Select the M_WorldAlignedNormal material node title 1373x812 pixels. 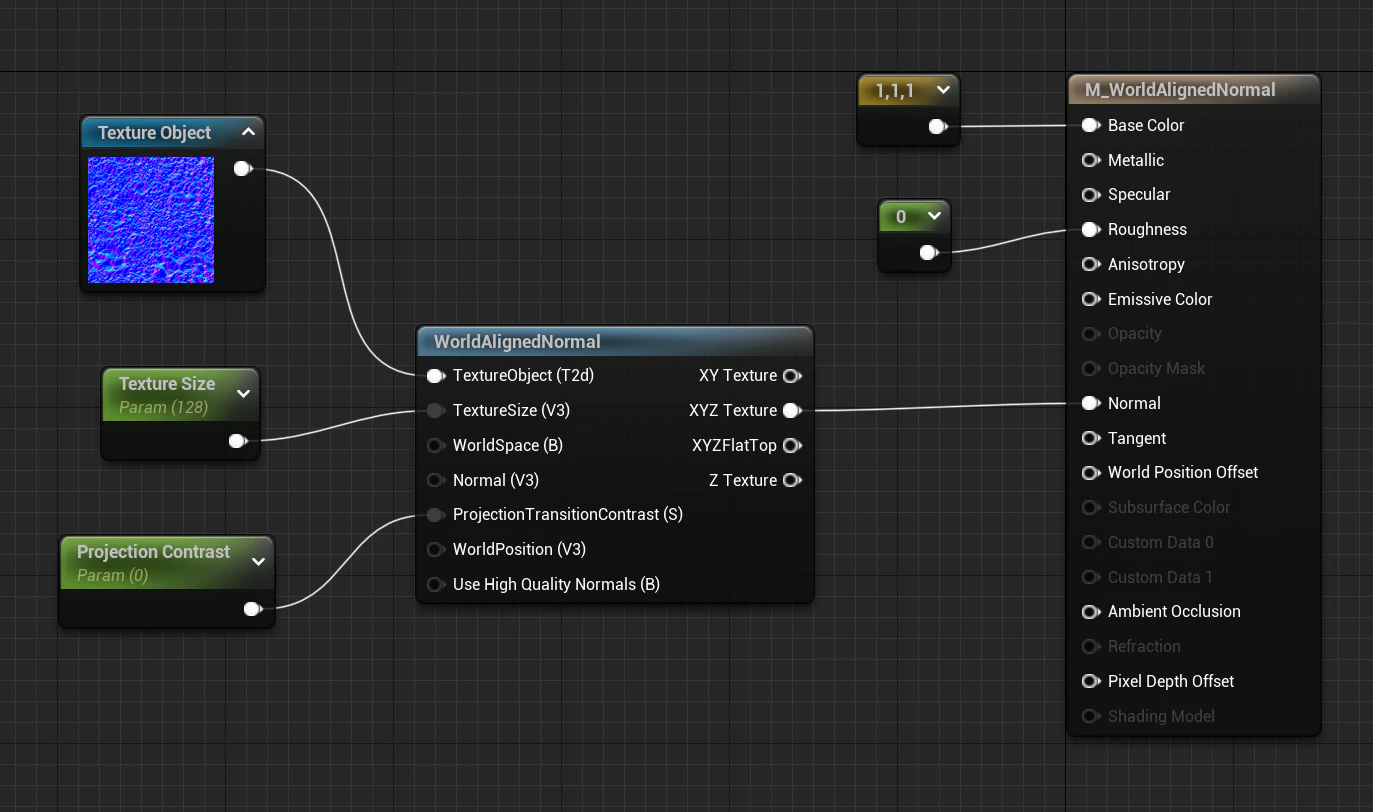coord(1180,89)
